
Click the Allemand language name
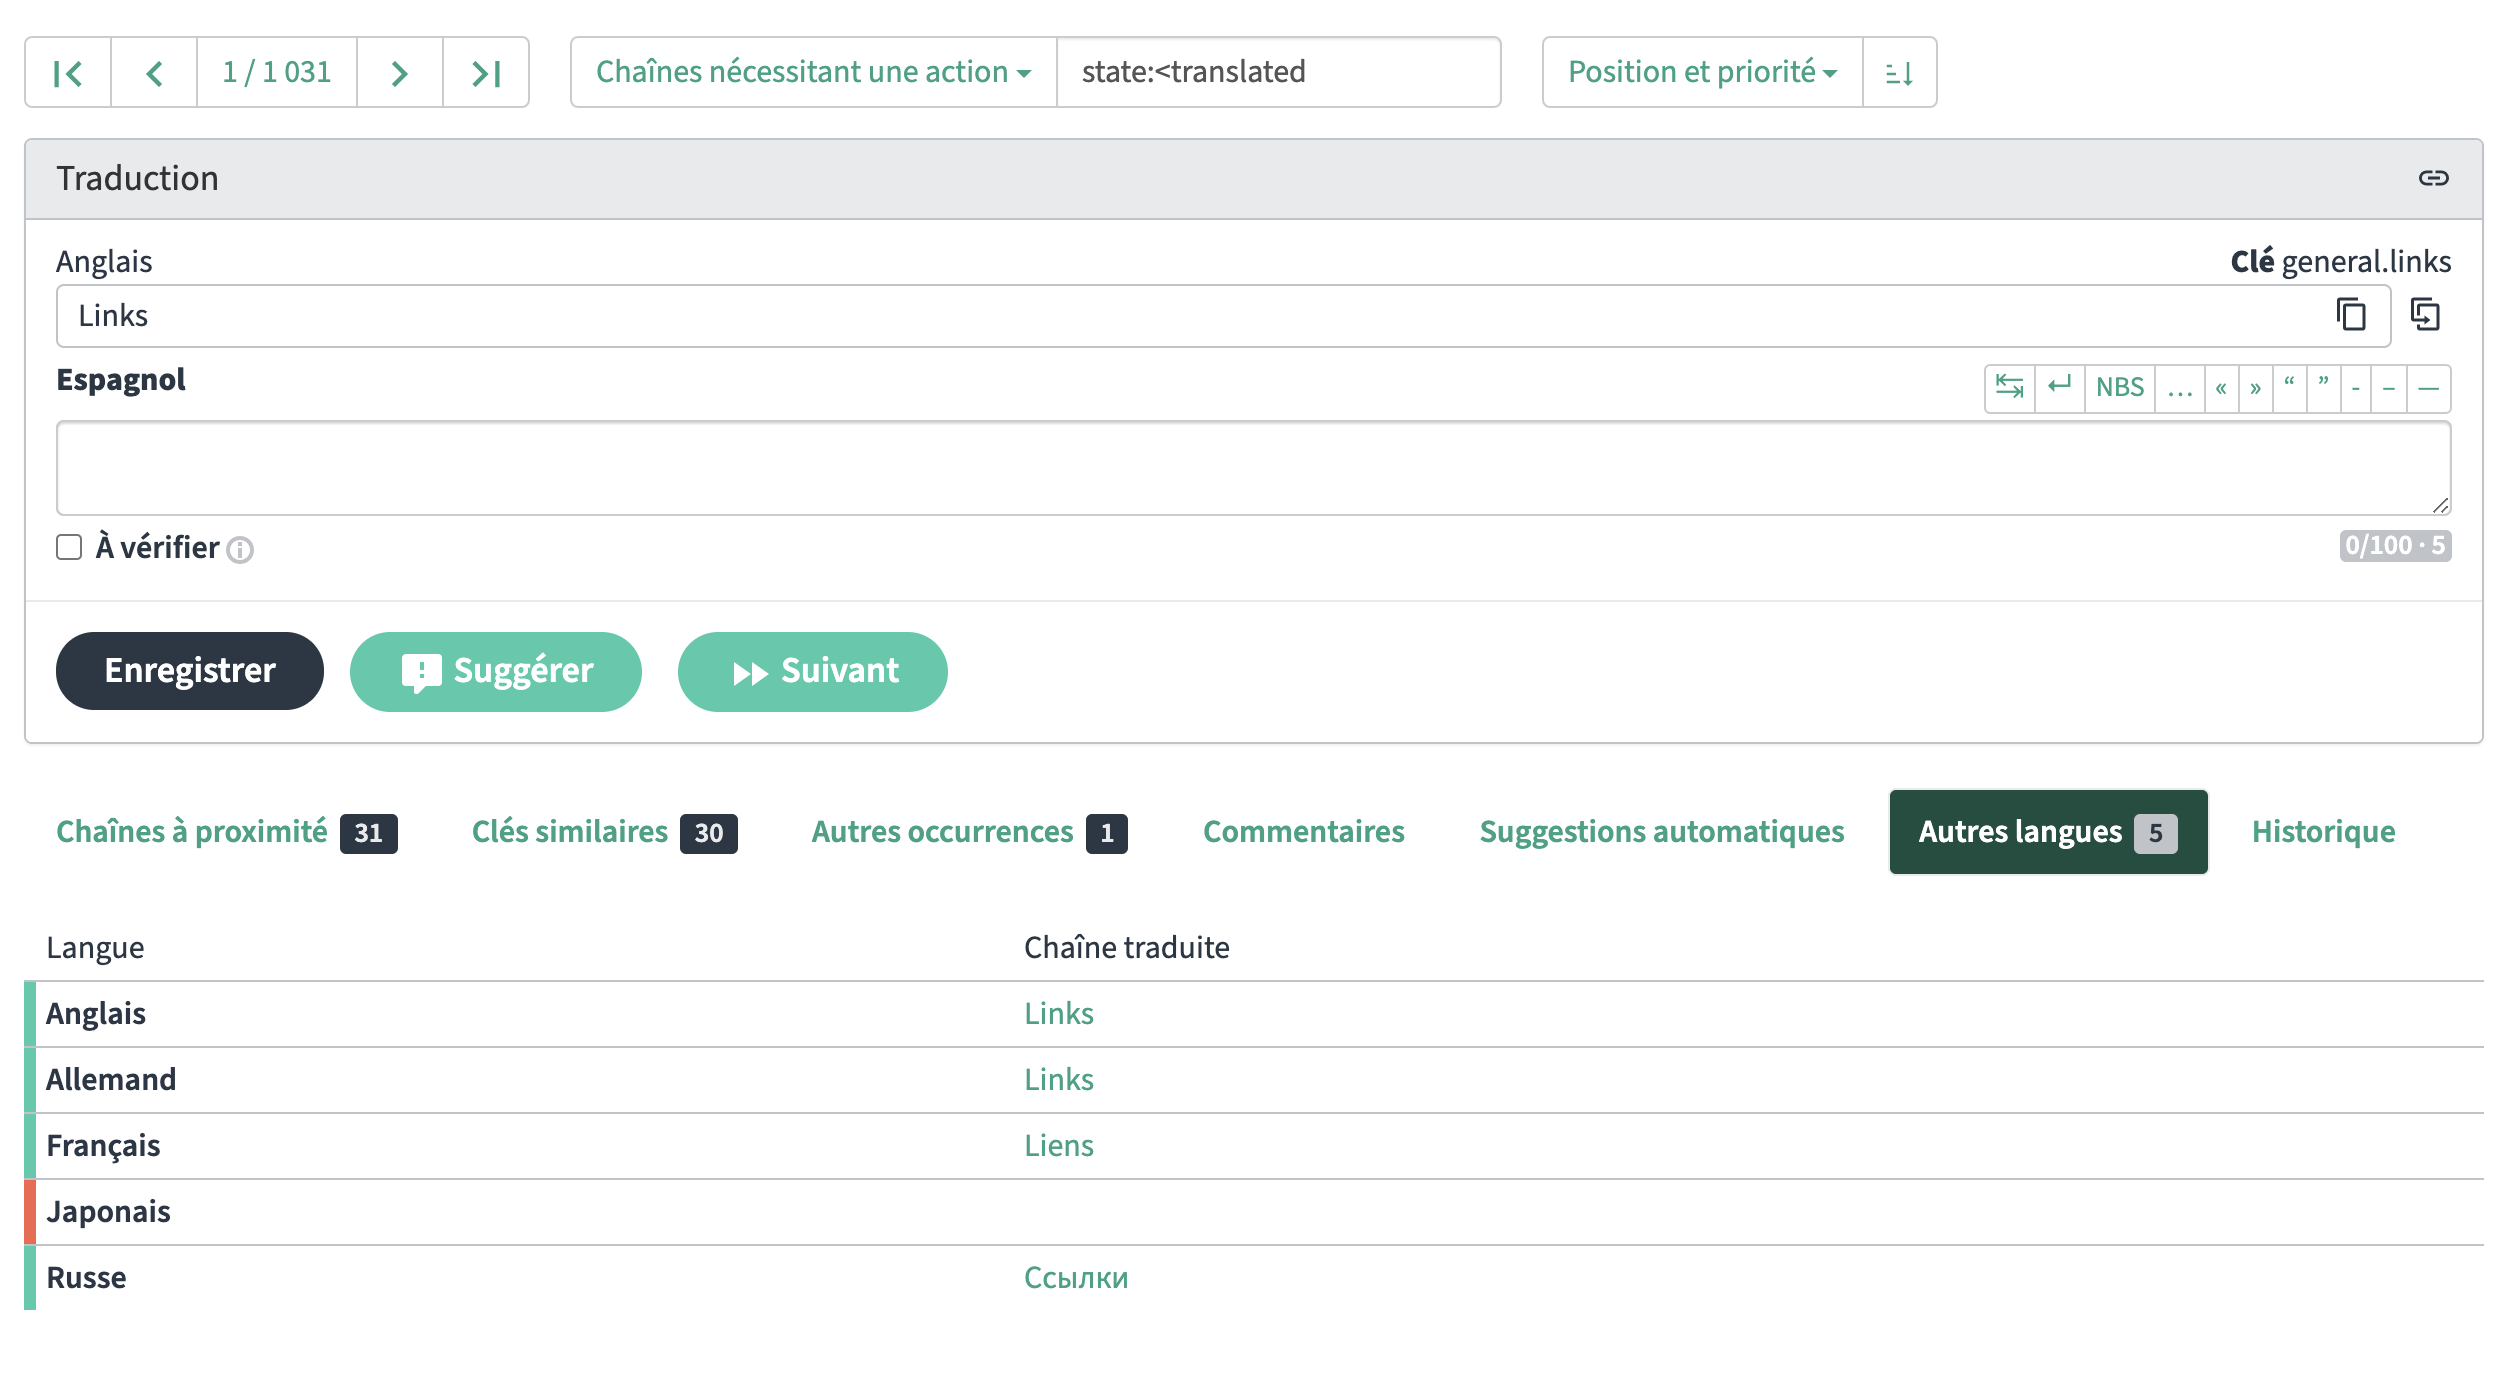(x=111, y=1080)
